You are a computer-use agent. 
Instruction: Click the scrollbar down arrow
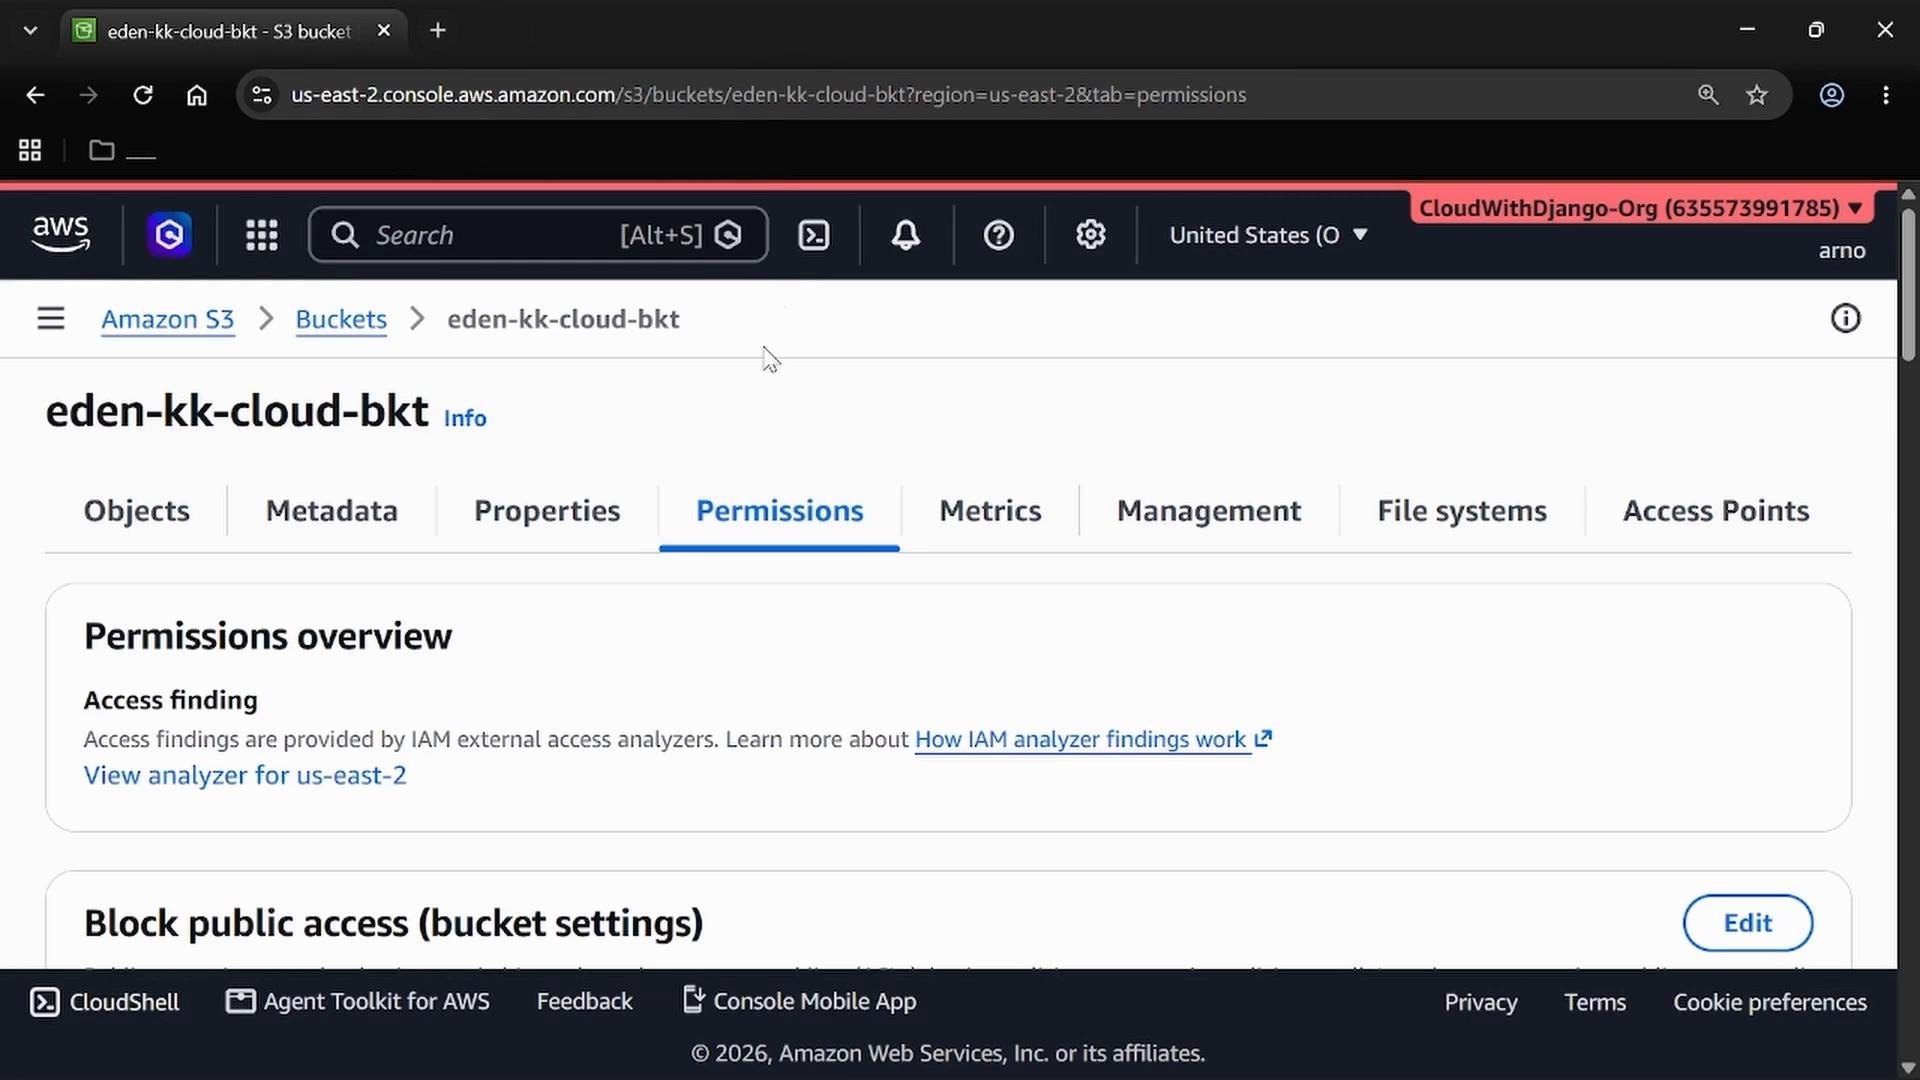[x=1909, y=1068]
